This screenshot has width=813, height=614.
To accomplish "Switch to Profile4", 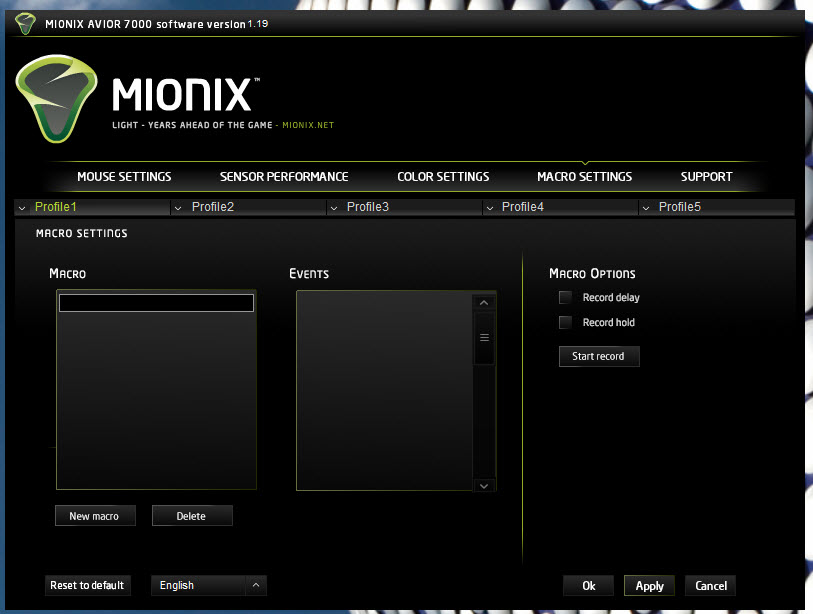I will point(523,207).
